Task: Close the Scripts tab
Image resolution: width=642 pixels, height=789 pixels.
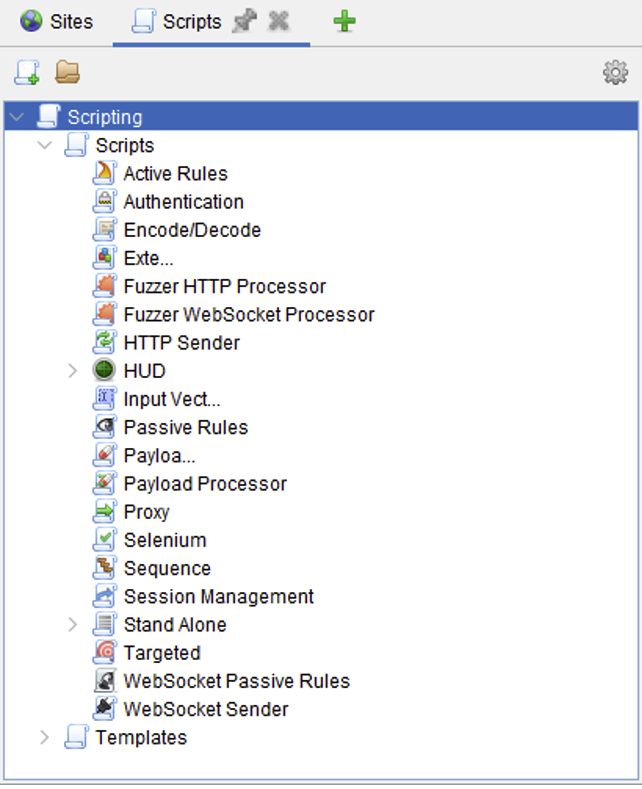Action: pos(279,21)
